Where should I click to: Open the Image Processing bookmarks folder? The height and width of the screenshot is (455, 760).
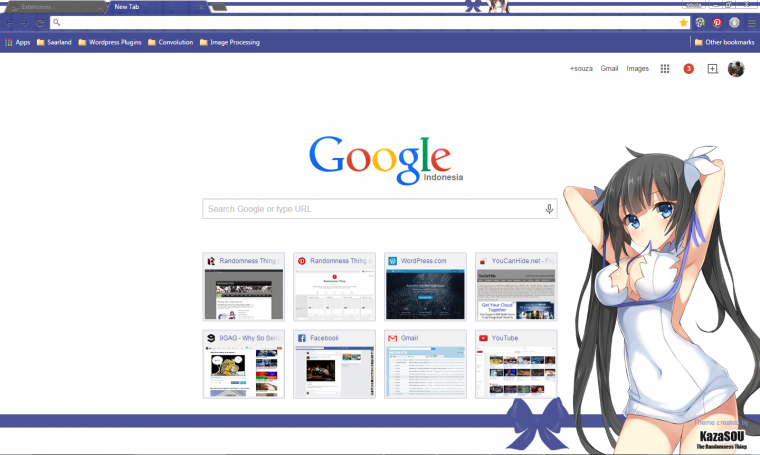click(230, 43)
